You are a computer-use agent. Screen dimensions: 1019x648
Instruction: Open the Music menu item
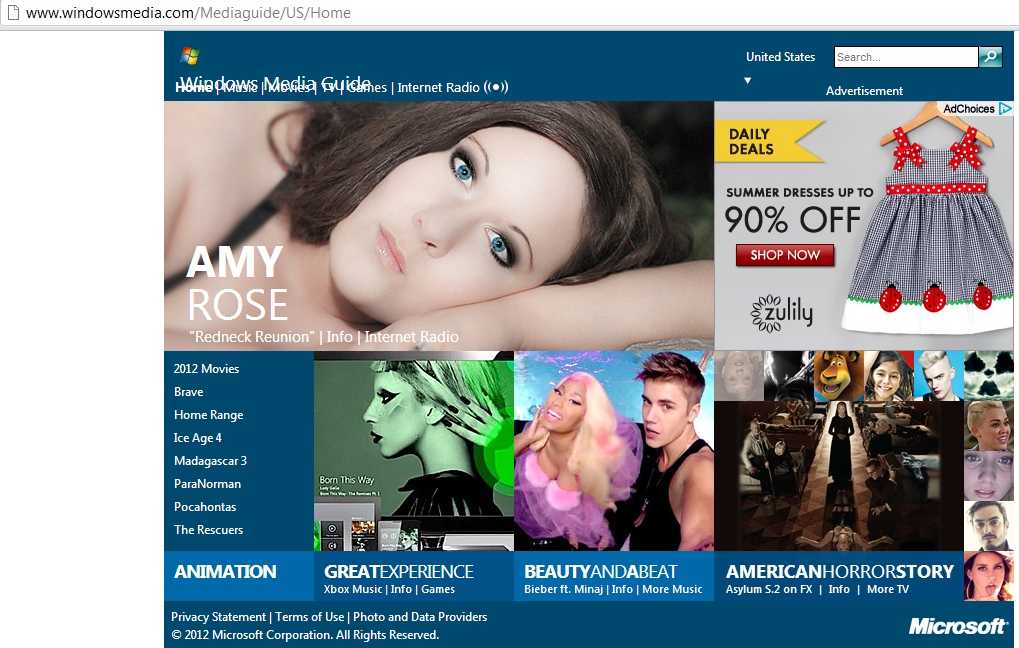click(239, 87)
